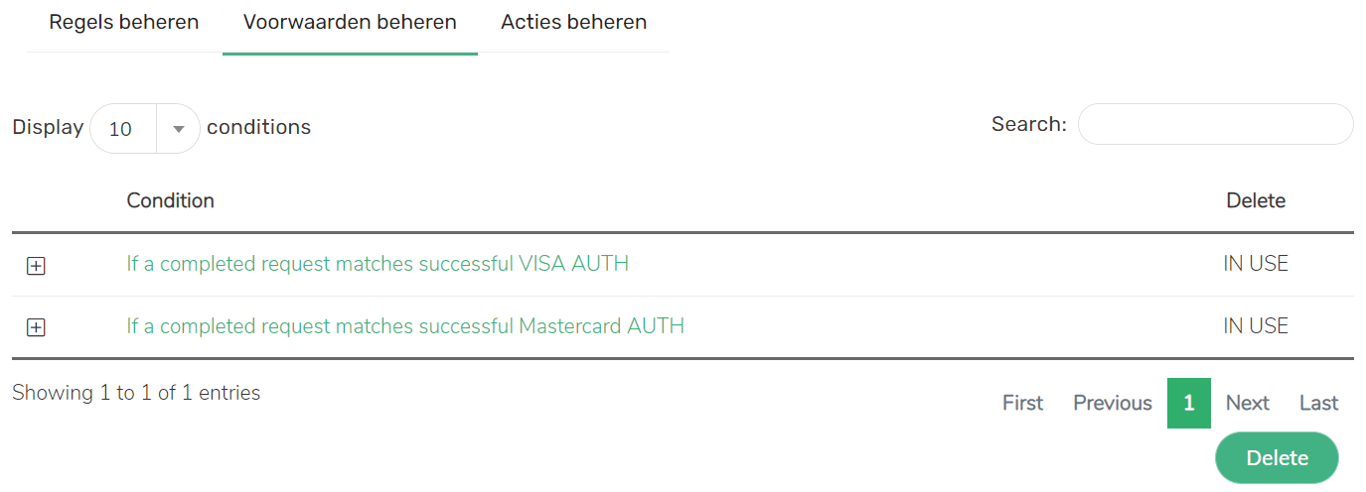Switch to the Regels beheren tab

pos(124,22)
